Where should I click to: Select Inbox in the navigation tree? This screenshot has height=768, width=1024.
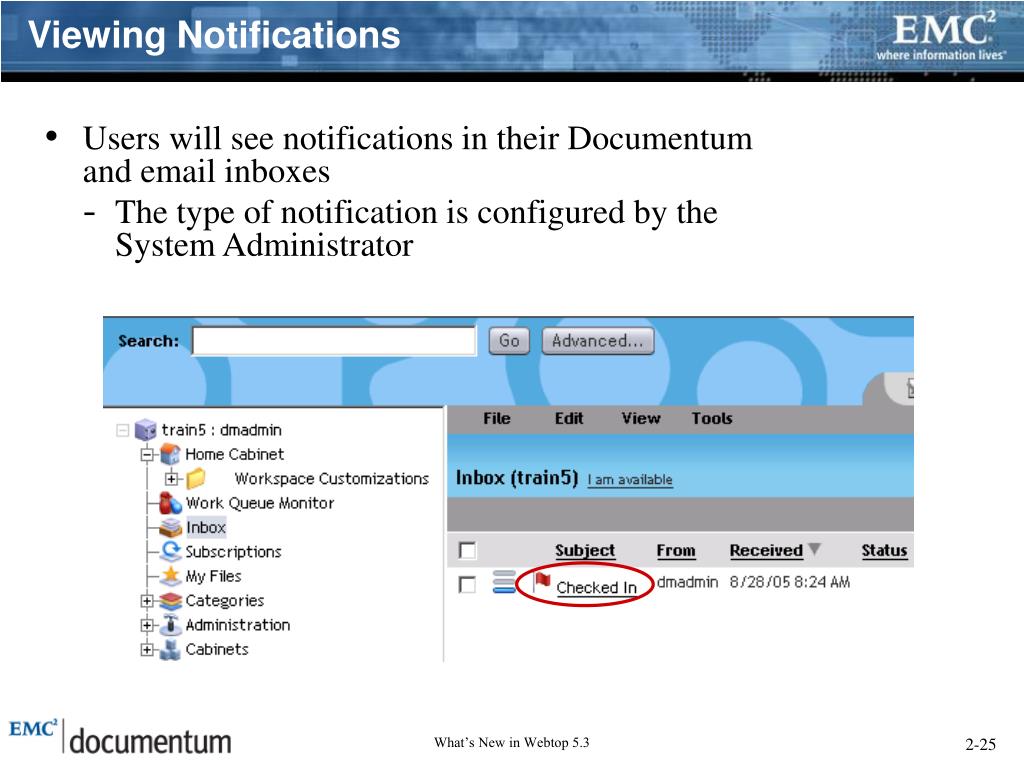pyautogui.click(x=206, y=527)
